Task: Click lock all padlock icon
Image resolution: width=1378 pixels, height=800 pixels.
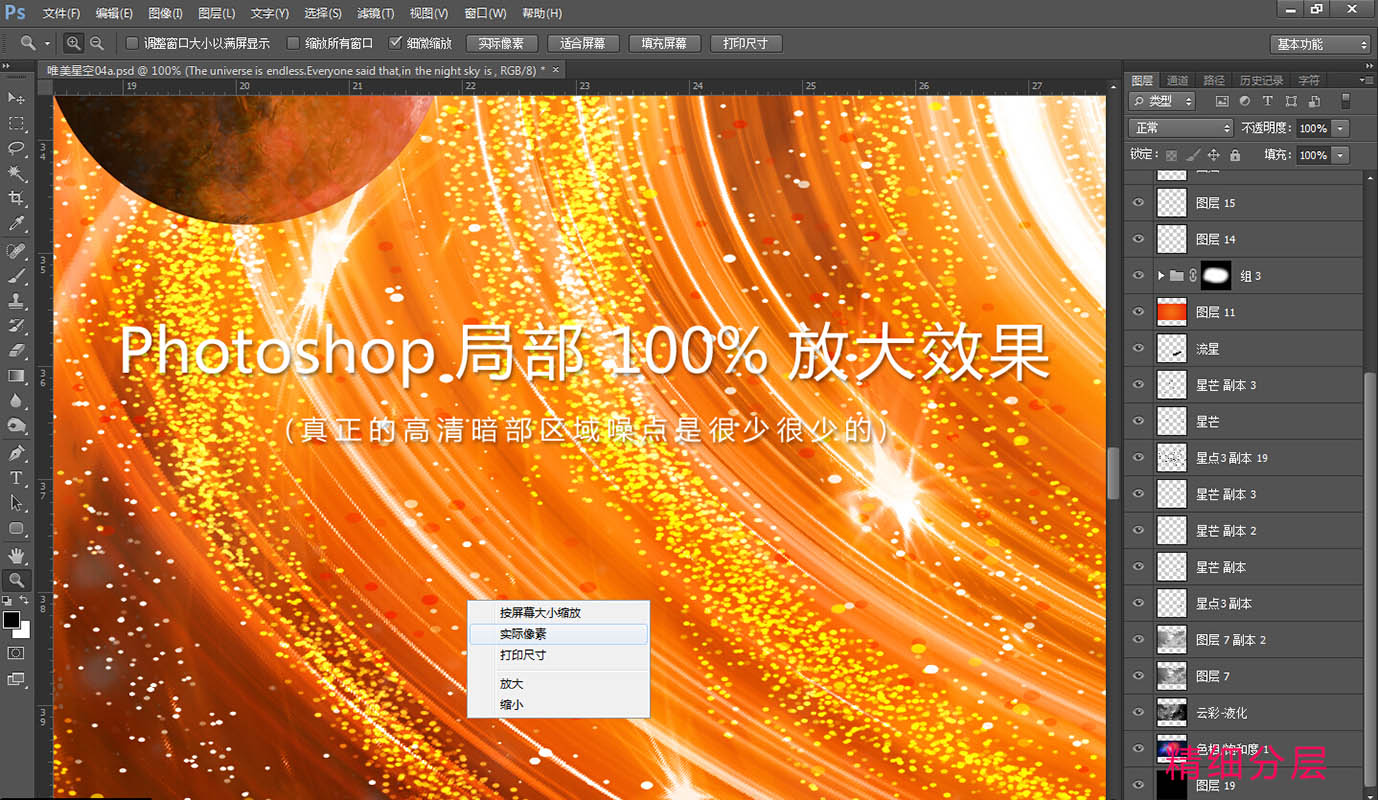Action: tap(1235, 155)
